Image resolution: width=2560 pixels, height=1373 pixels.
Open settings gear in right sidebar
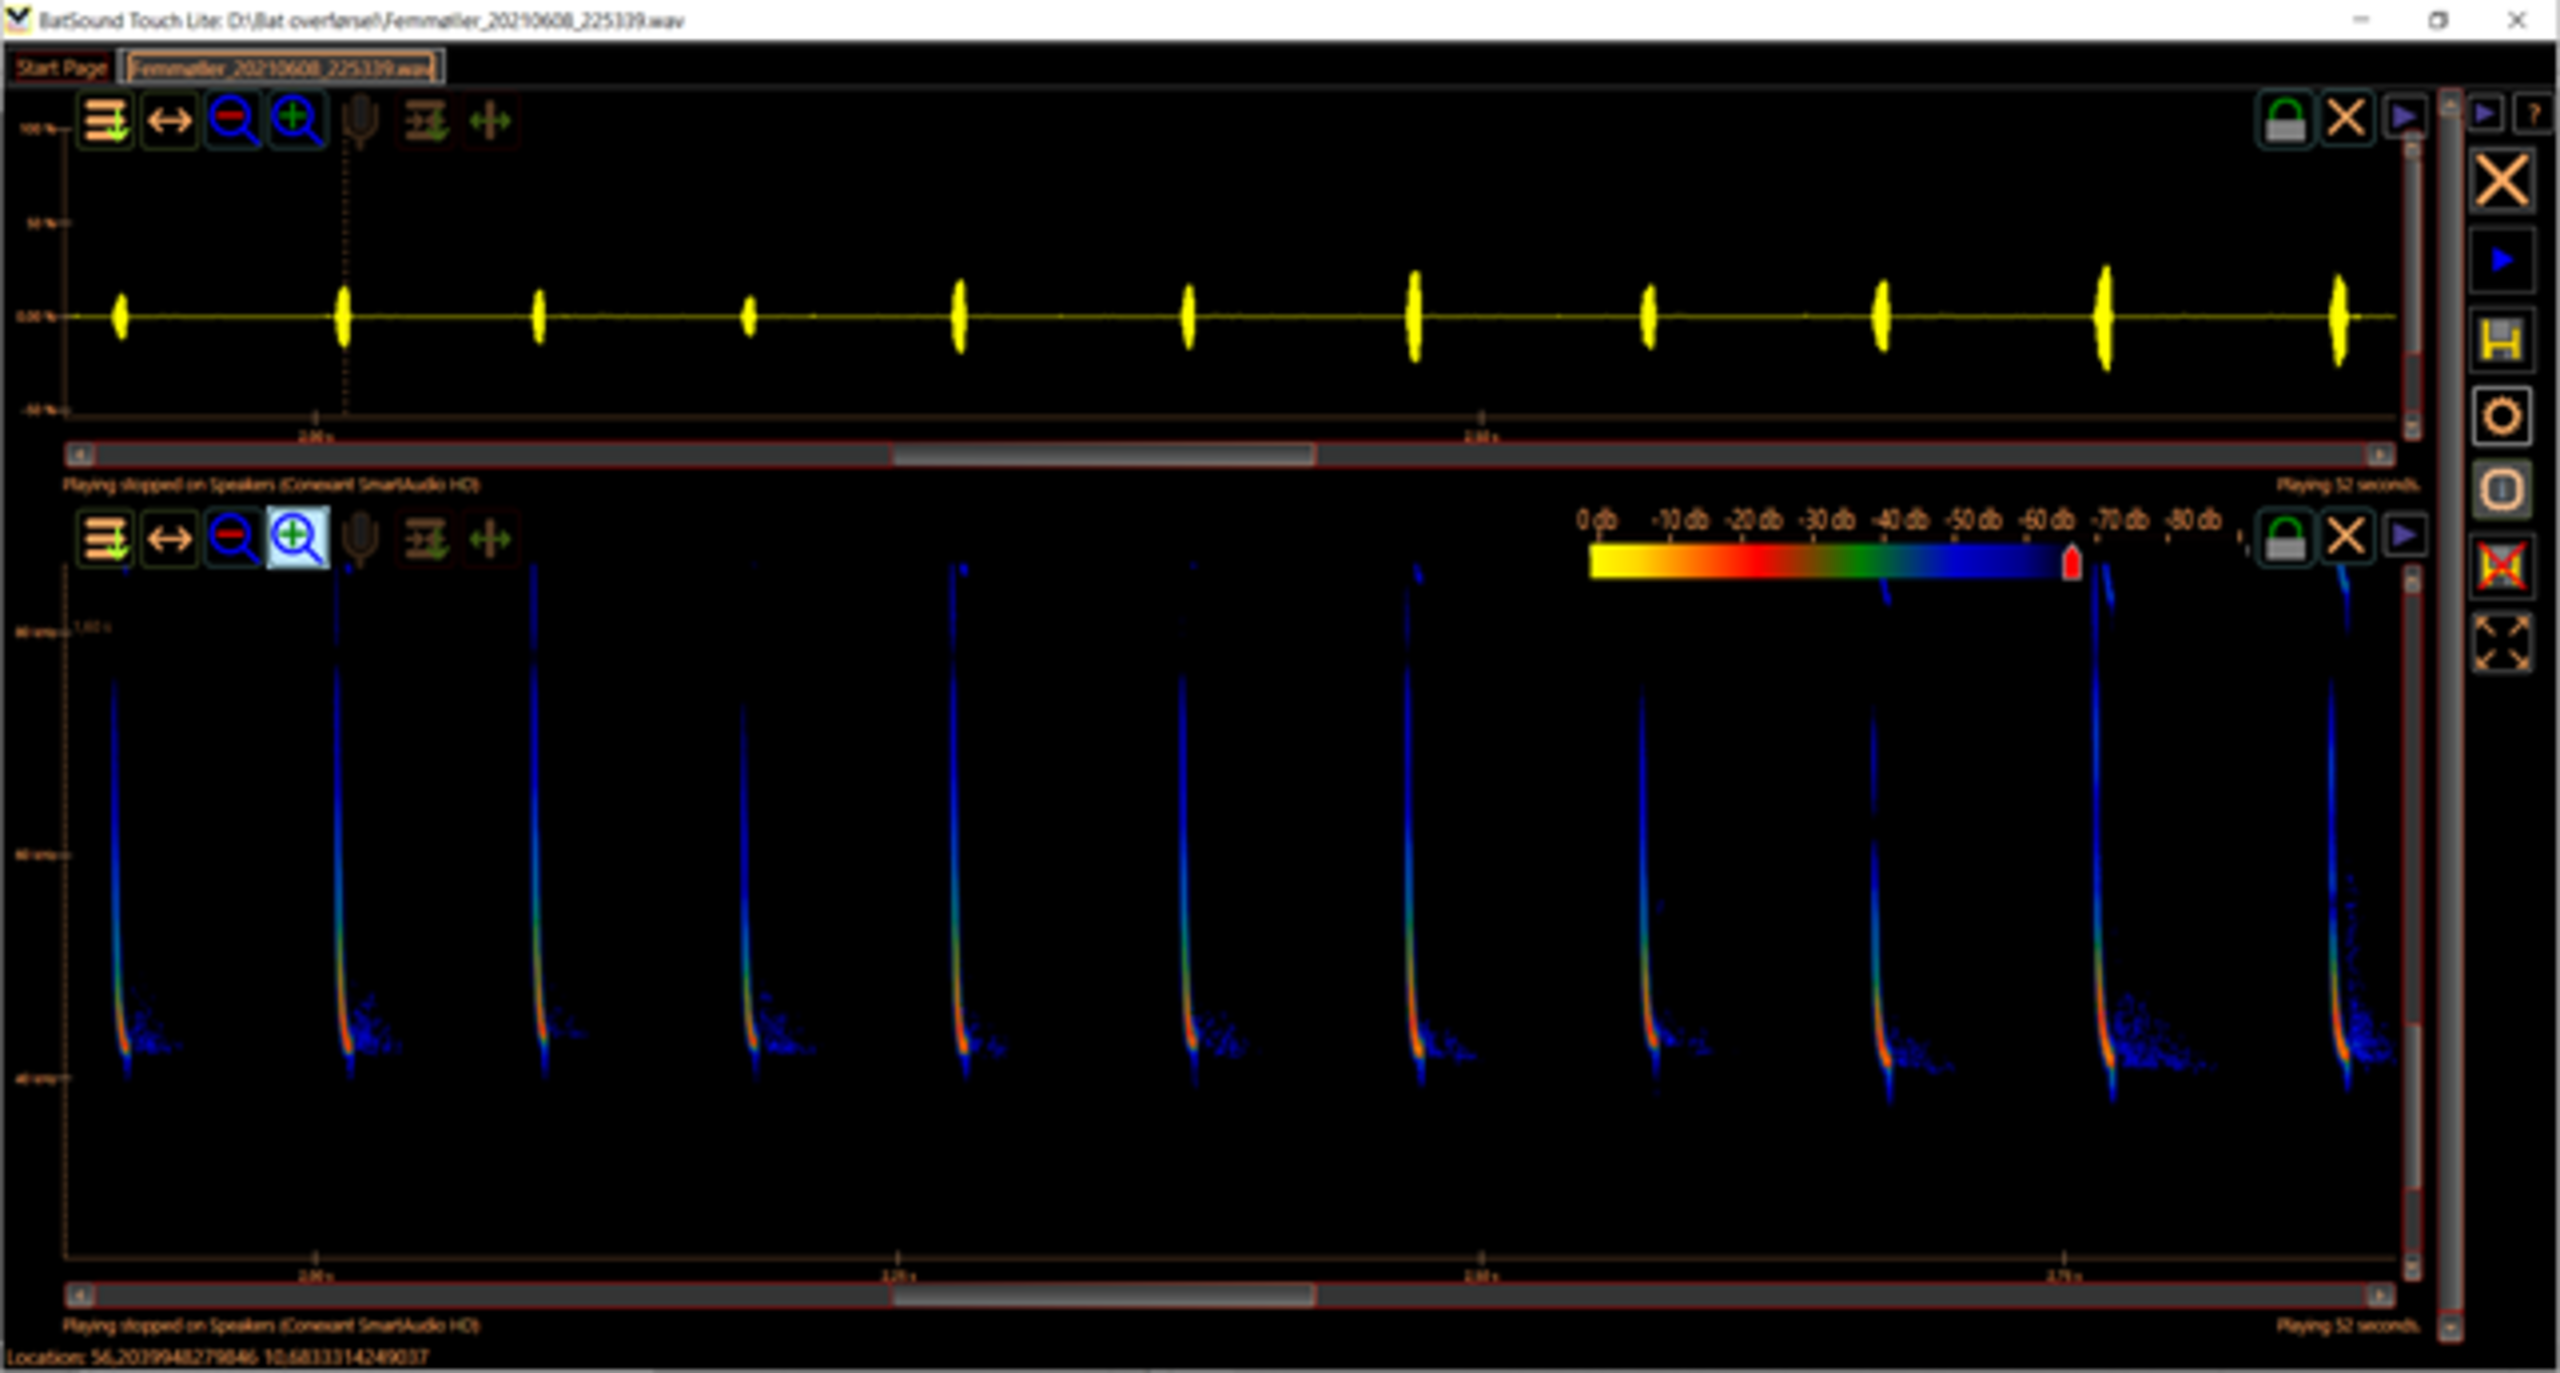pos(2501,416)
